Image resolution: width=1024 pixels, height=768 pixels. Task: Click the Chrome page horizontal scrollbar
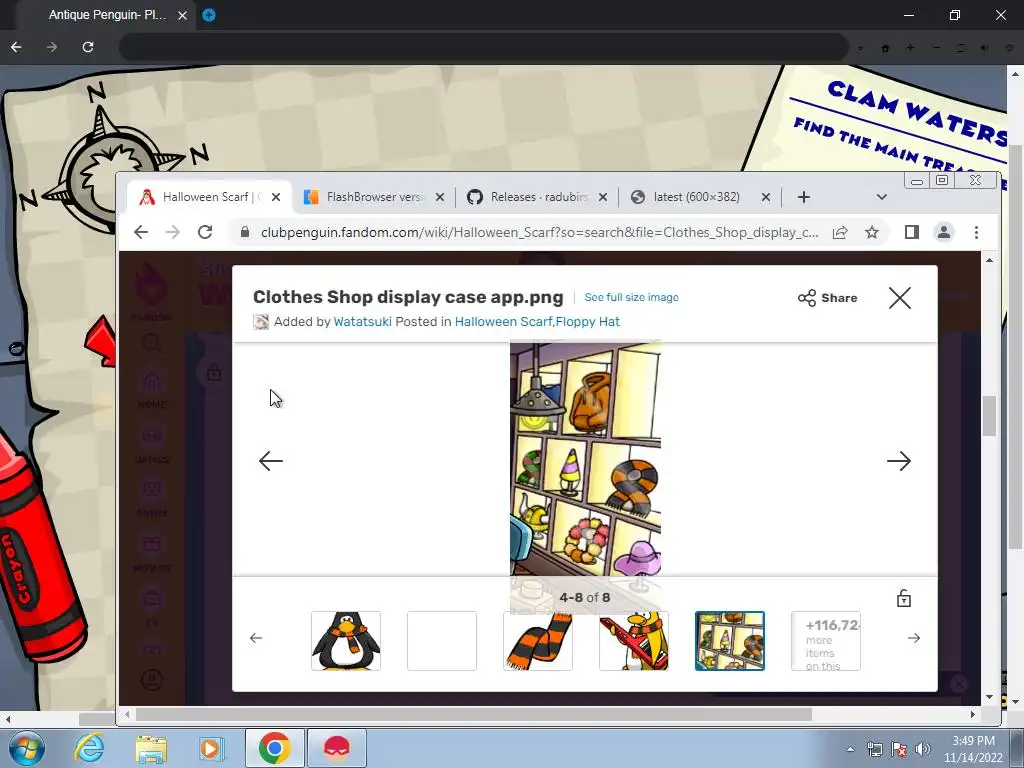coord(473,714)
